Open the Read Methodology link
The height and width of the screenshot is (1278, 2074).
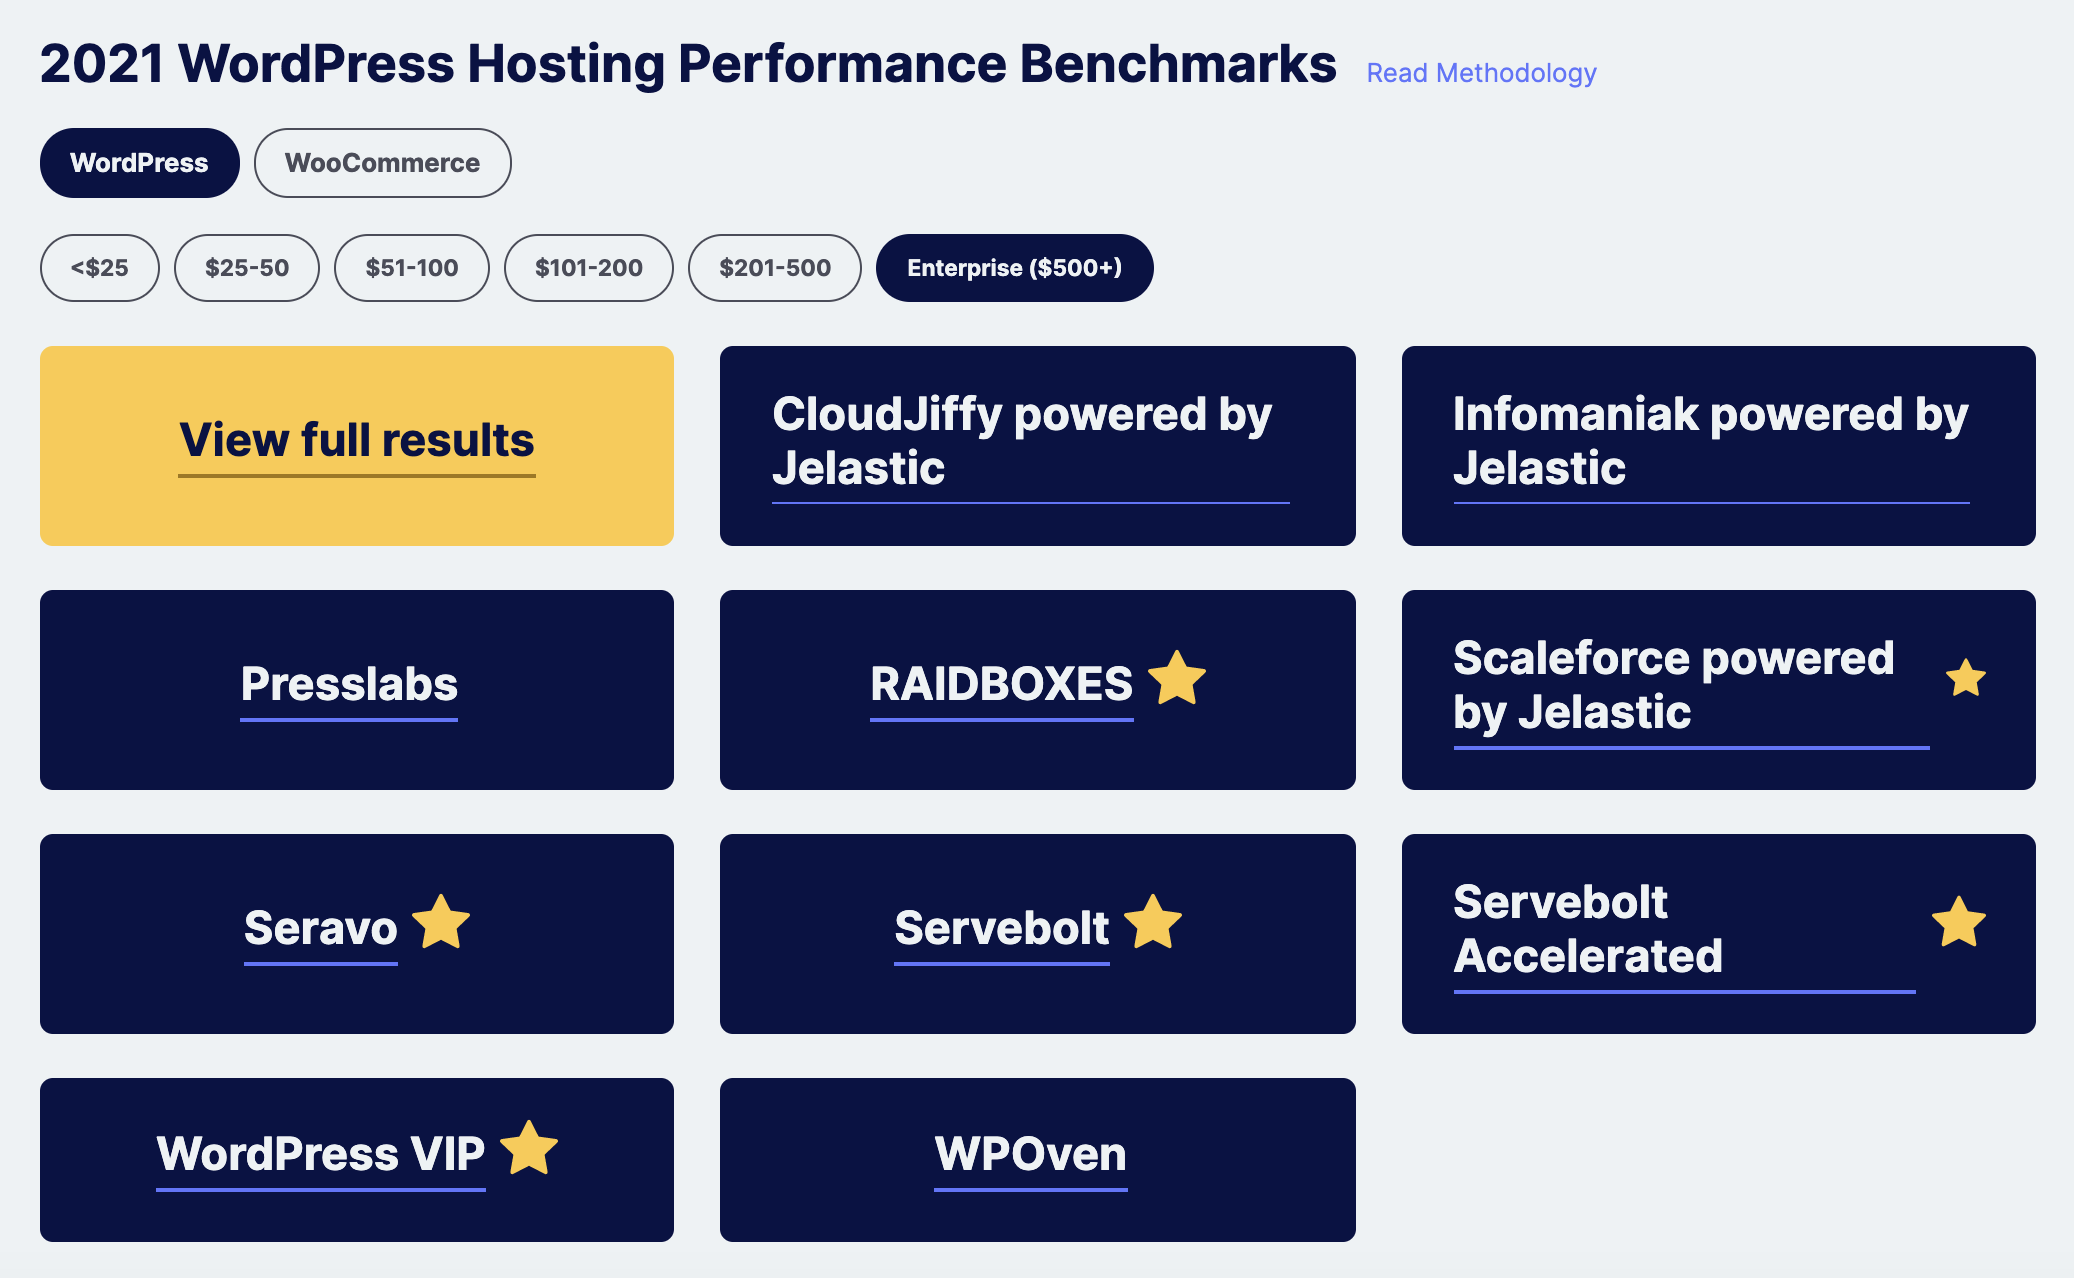(x=1481, y=73)
